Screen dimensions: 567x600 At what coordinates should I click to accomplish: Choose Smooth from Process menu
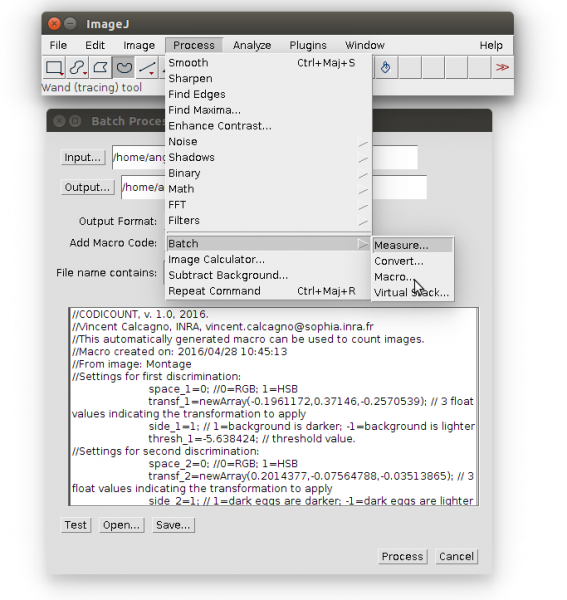point(268,63)
